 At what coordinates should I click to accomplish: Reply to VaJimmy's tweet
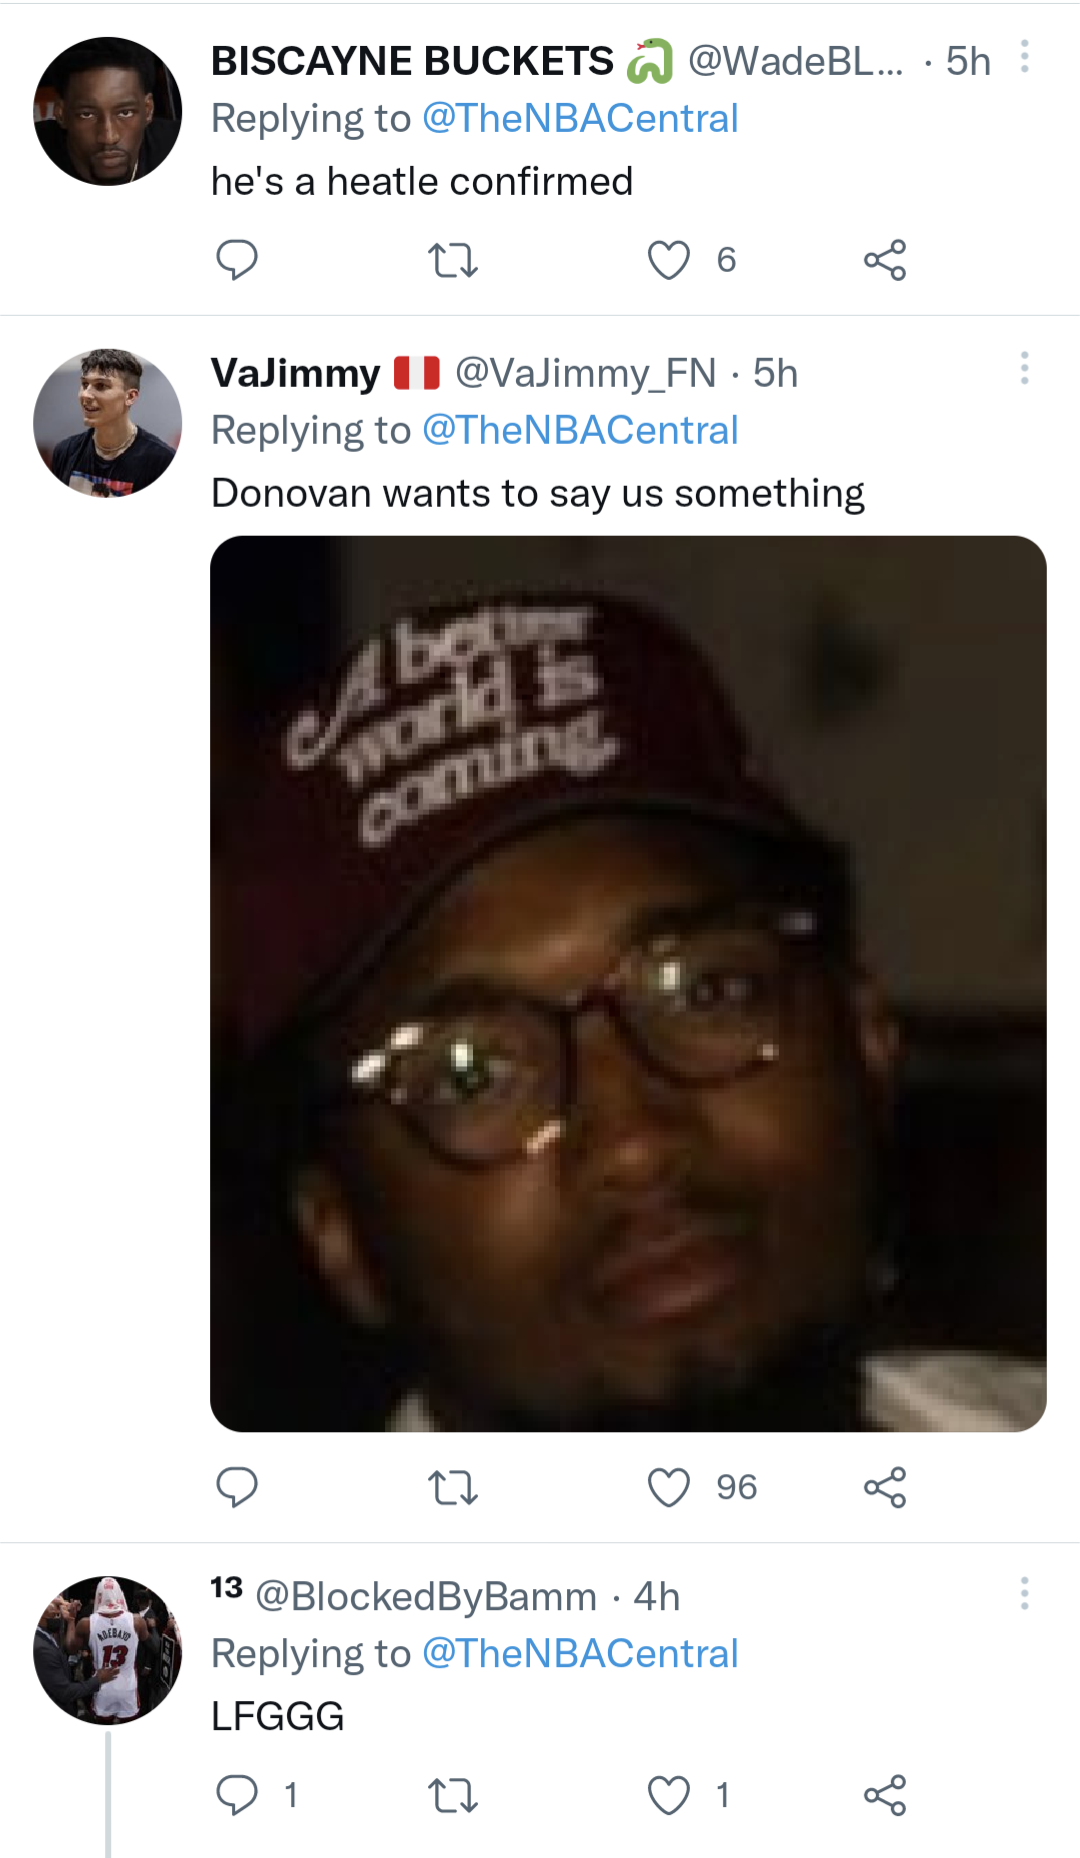point(237,1487)
